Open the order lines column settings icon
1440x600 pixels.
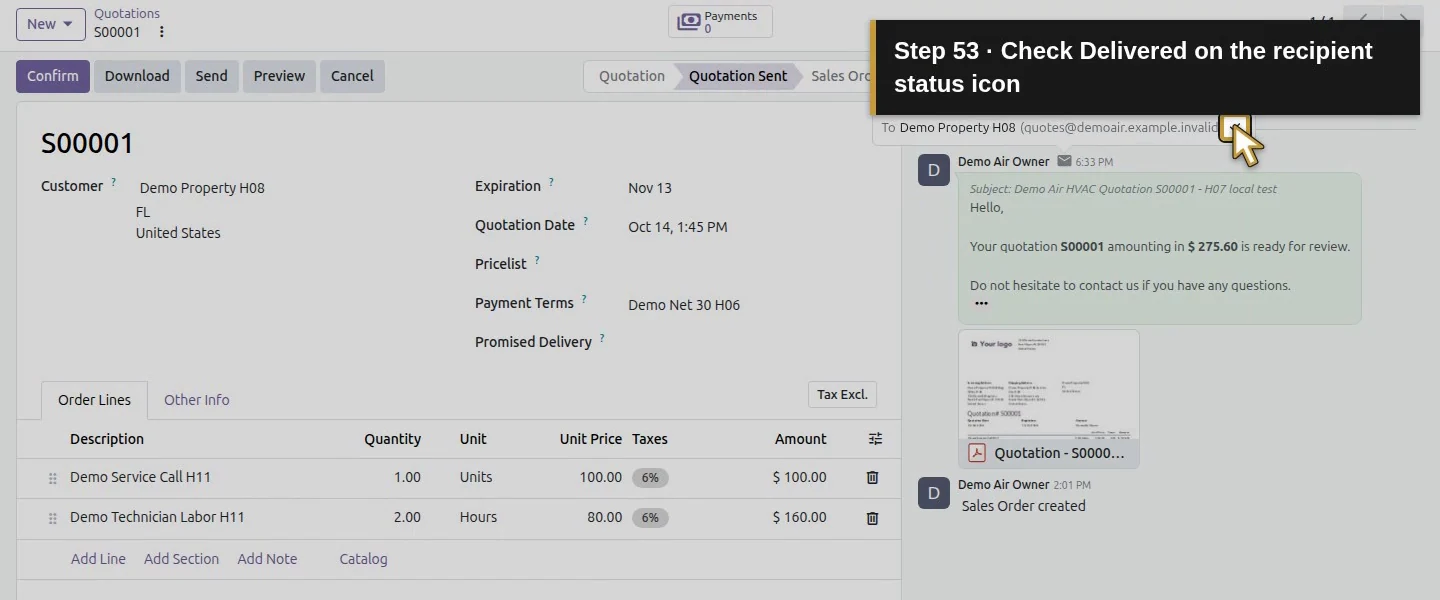pos(875,439)
